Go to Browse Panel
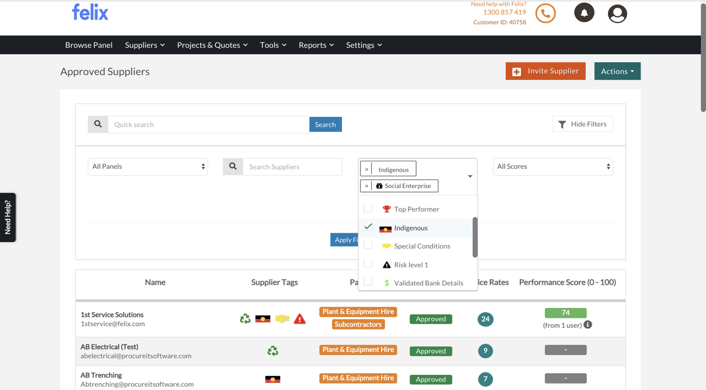 [89, 45]
